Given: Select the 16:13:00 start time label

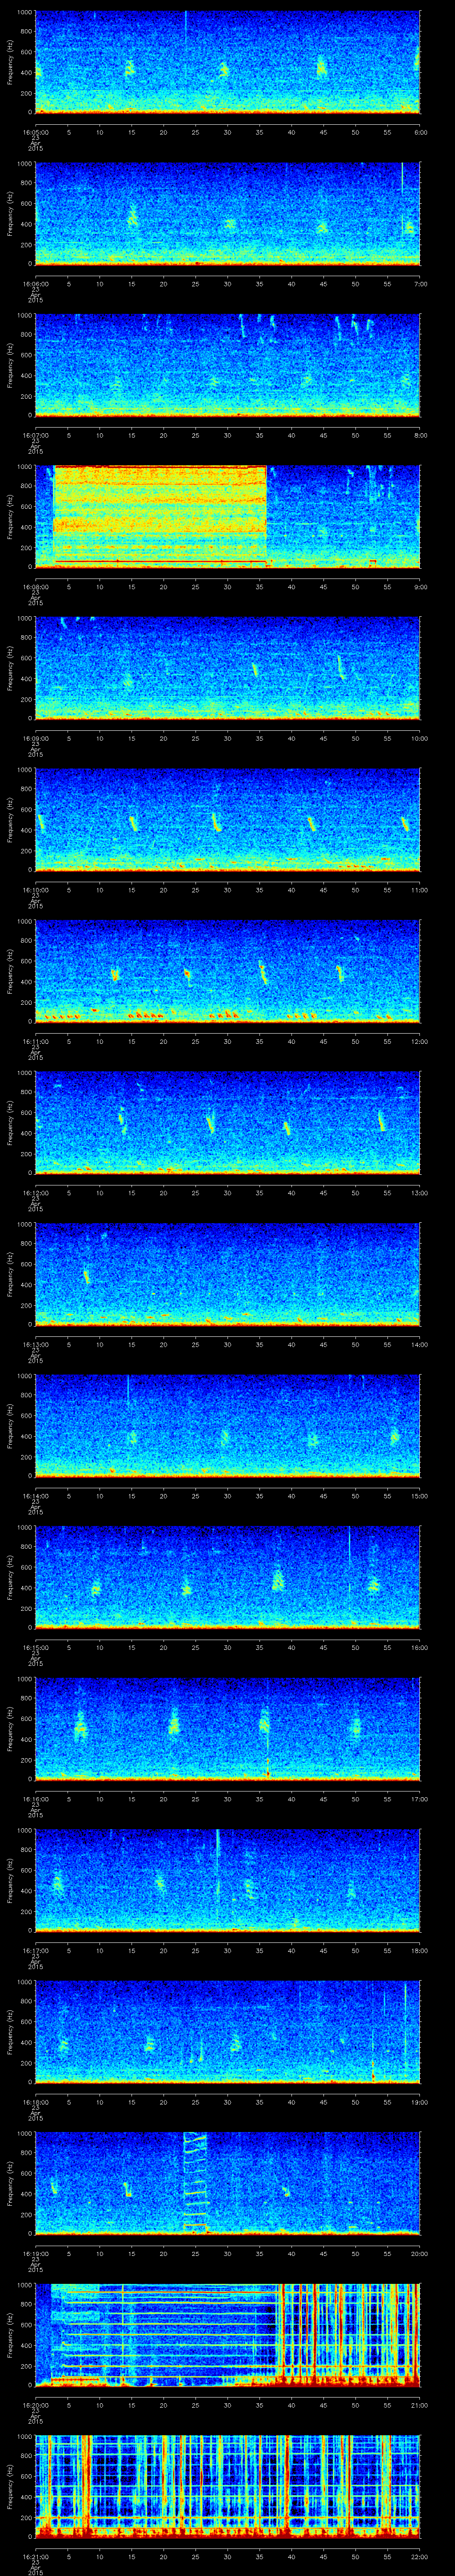Looking at the screenshot, I should click(x=36, y=1344).
